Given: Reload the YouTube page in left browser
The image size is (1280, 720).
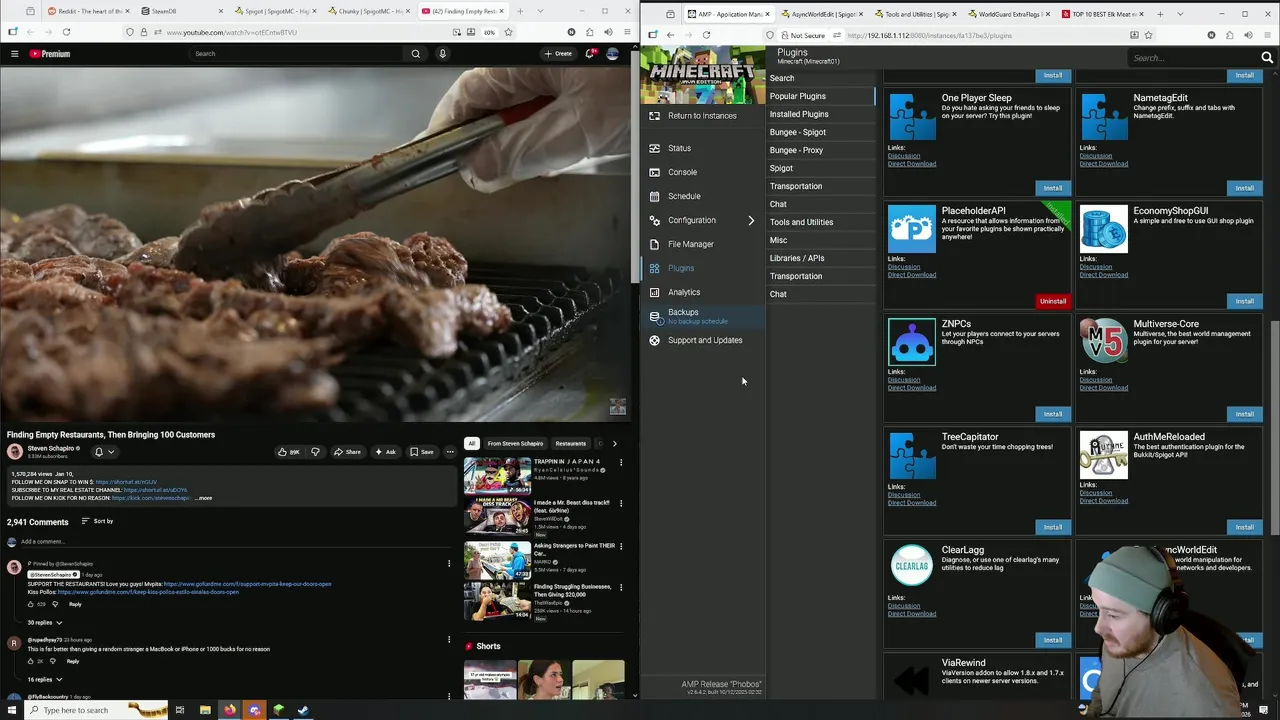Looking at the screenshot, I should click(x=66, y=32).
